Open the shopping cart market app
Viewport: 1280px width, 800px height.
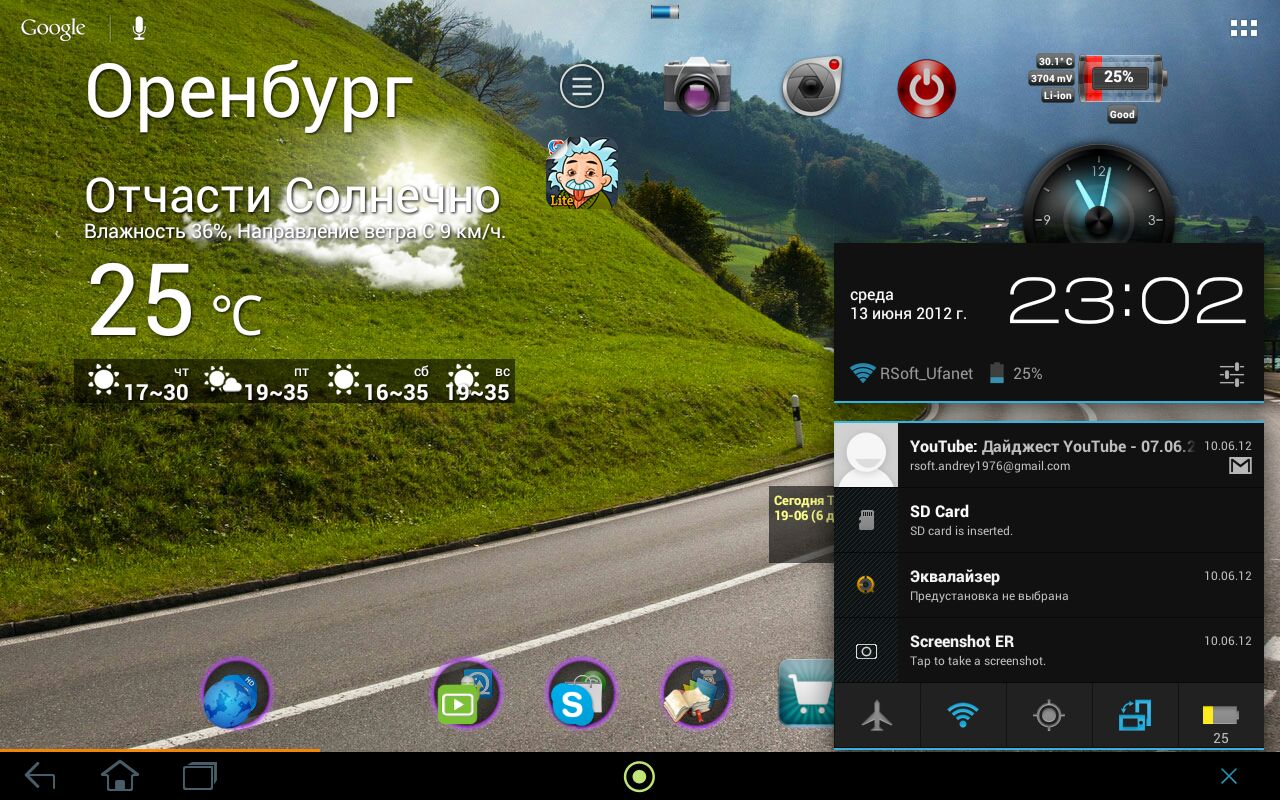[806, 693]
